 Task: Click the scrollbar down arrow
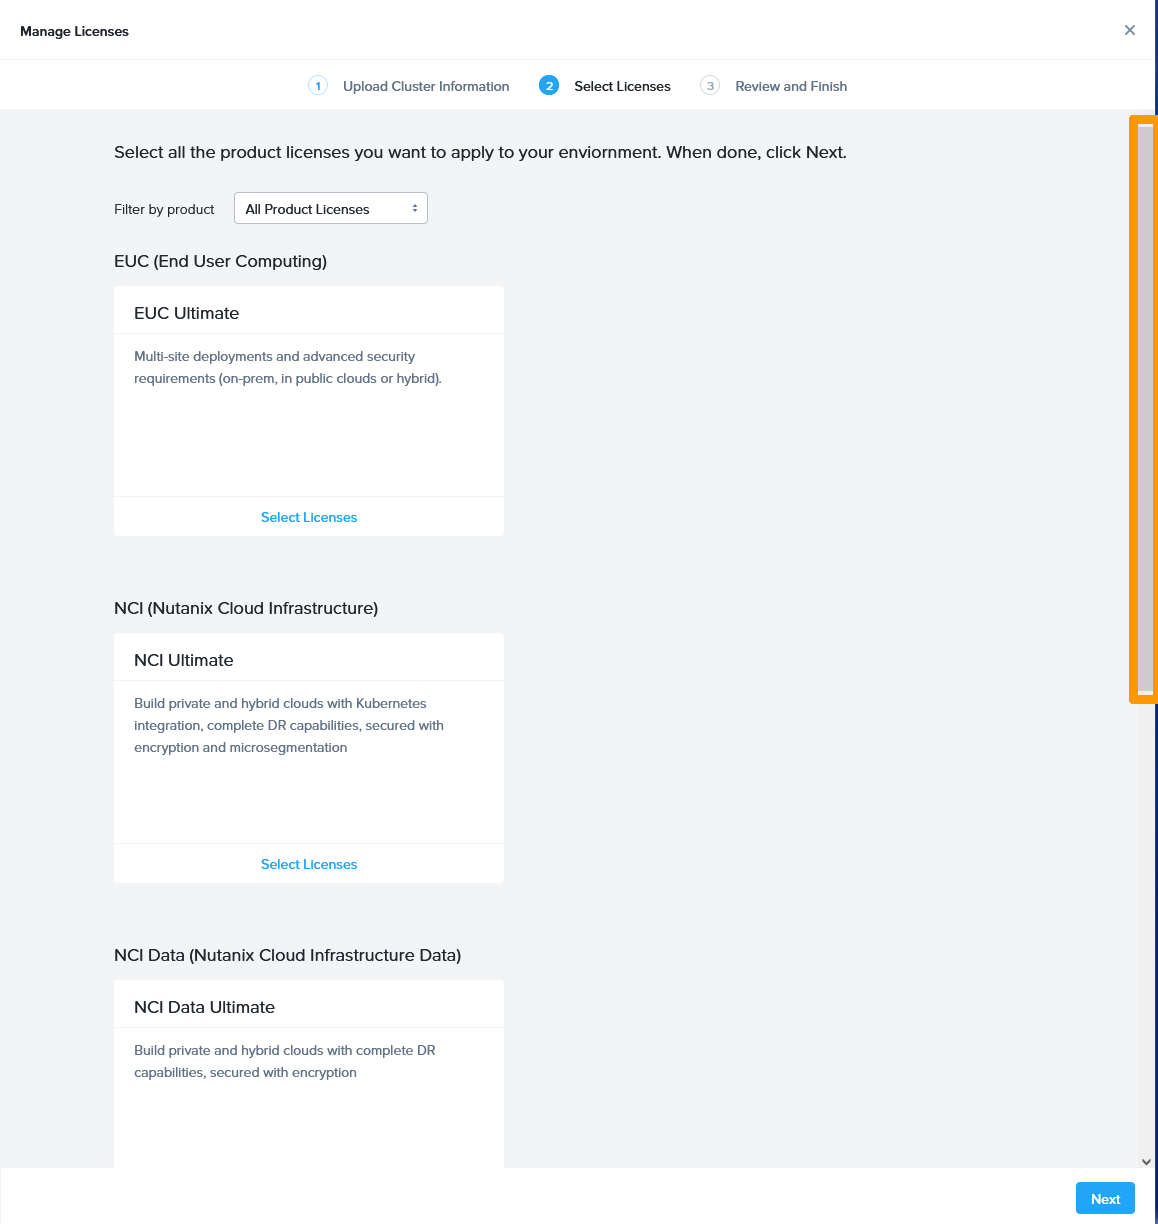point(1144,1161)
